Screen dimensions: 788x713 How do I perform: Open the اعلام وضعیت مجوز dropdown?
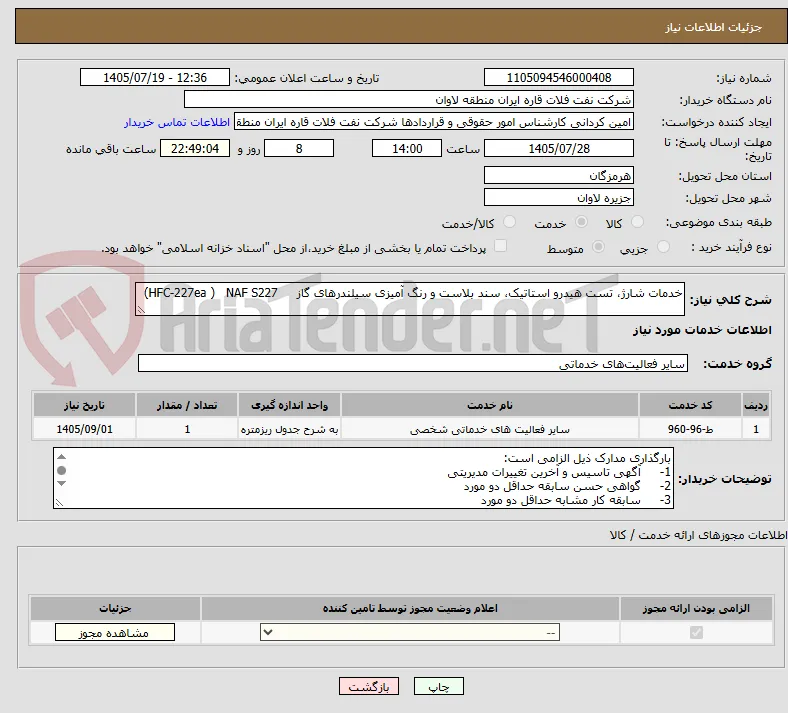[410, 632]
